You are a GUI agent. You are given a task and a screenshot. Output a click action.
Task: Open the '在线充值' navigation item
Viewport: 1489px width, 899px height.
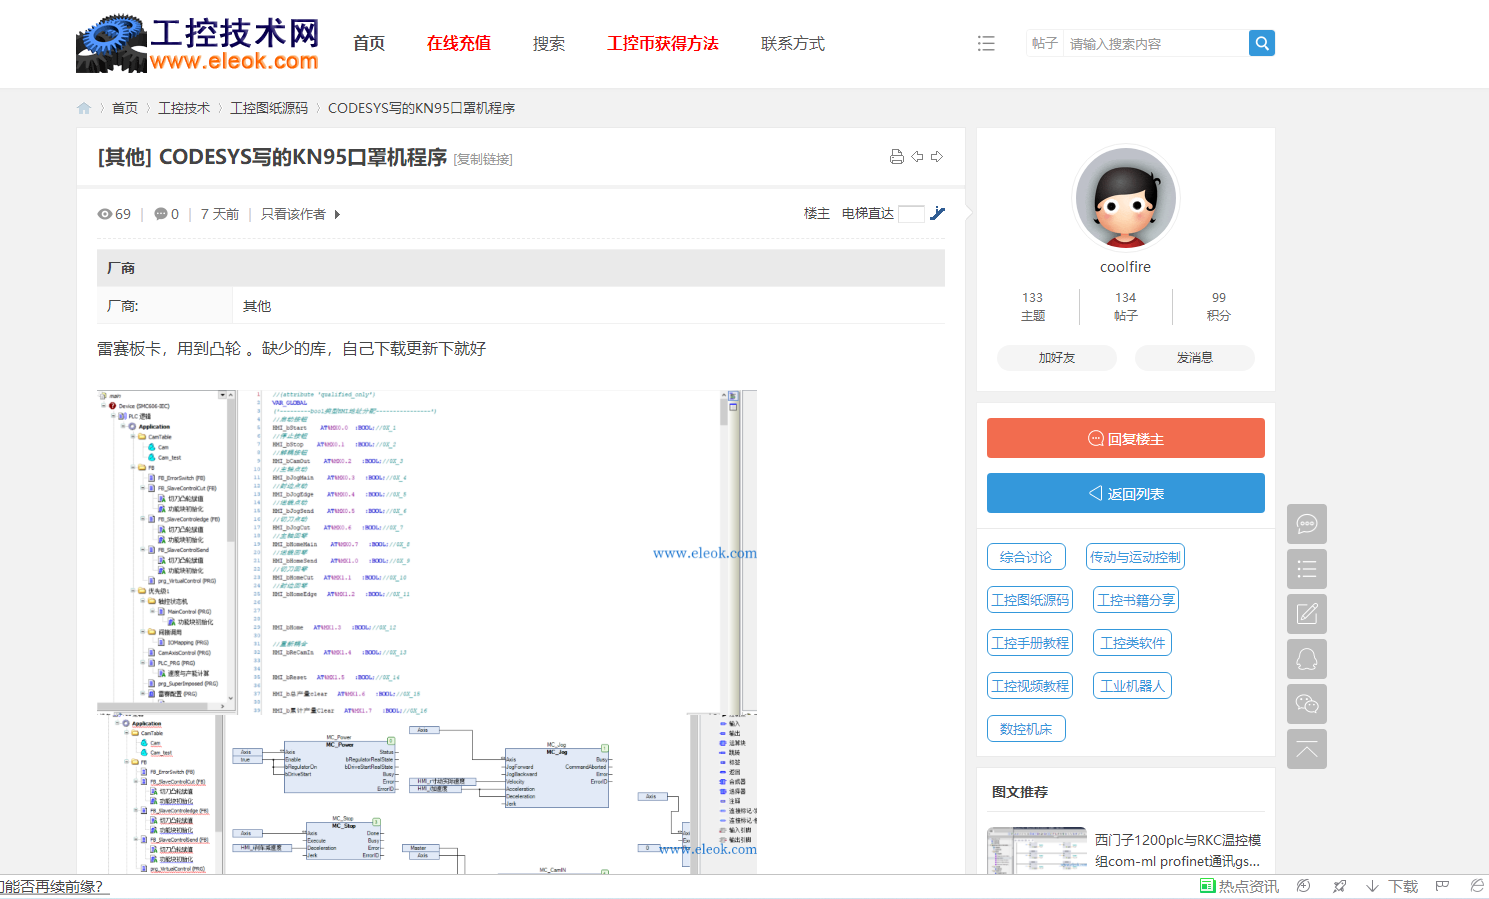(459, 43)
